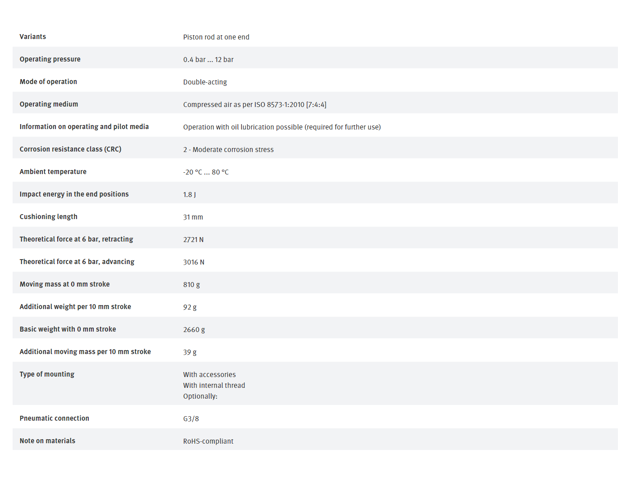Image resolution: width=640 pixels, height=480 pixels.
Task: Select the Impact energy value 1.8 J
Action: click(x=189, y=195)
